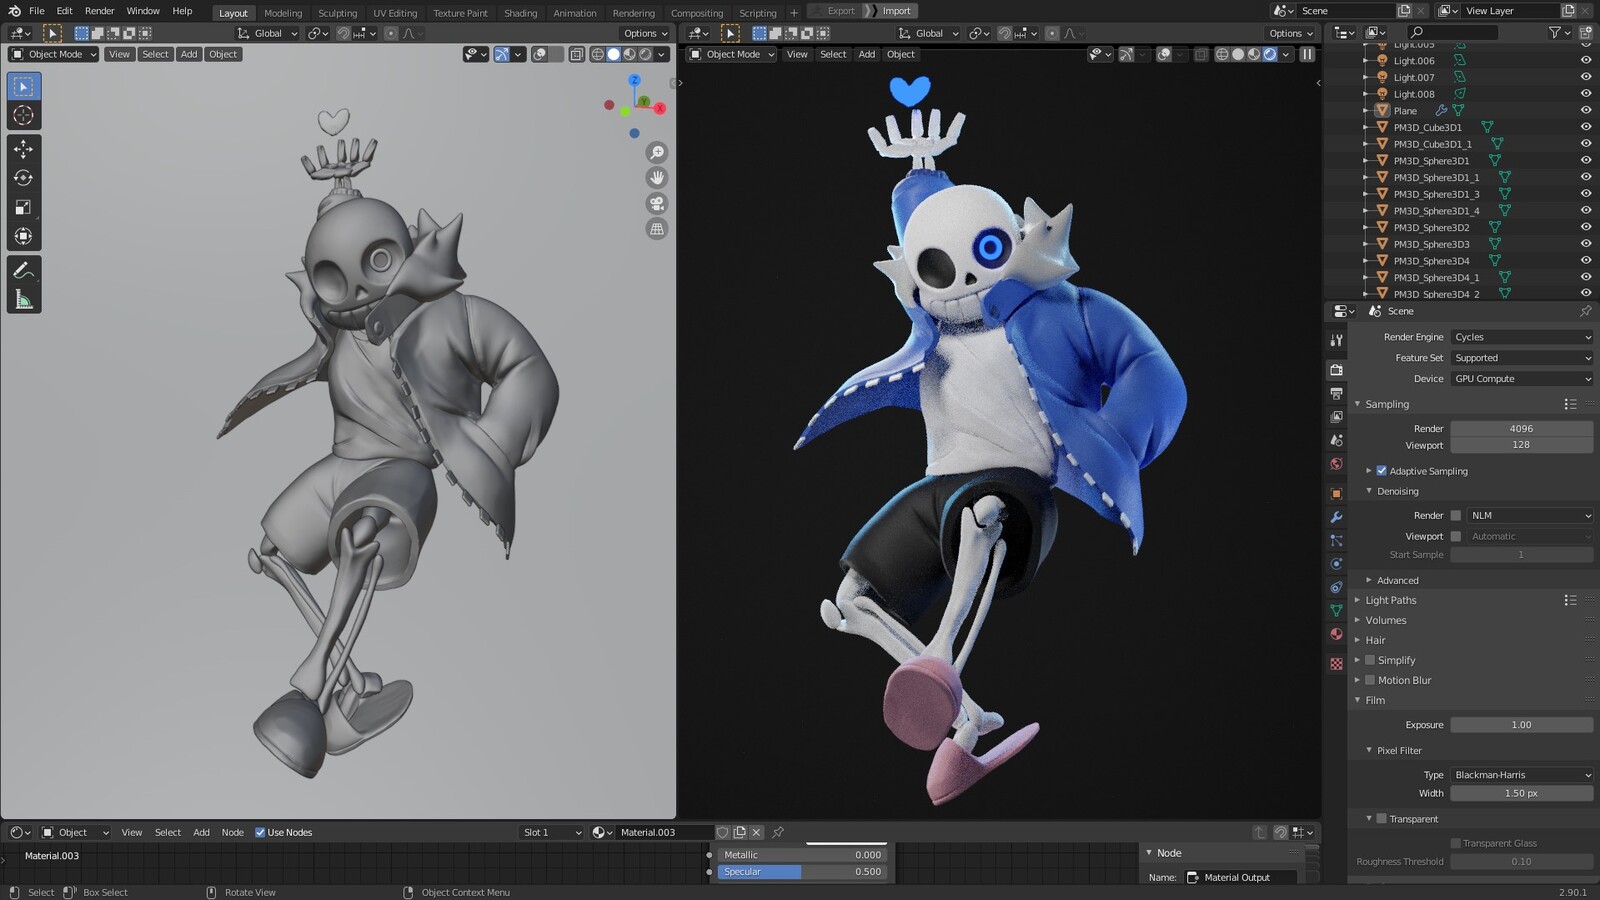Open the Render properties tab icon

(1336, 370)
